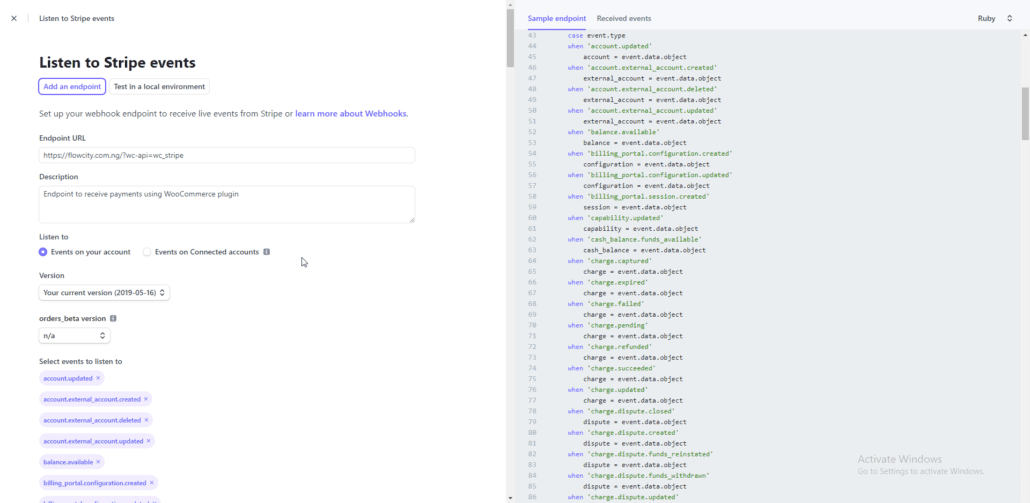Screen dimensions: 1030x503
Task: Grab the Description textarea resize handle
Action: 412,219
